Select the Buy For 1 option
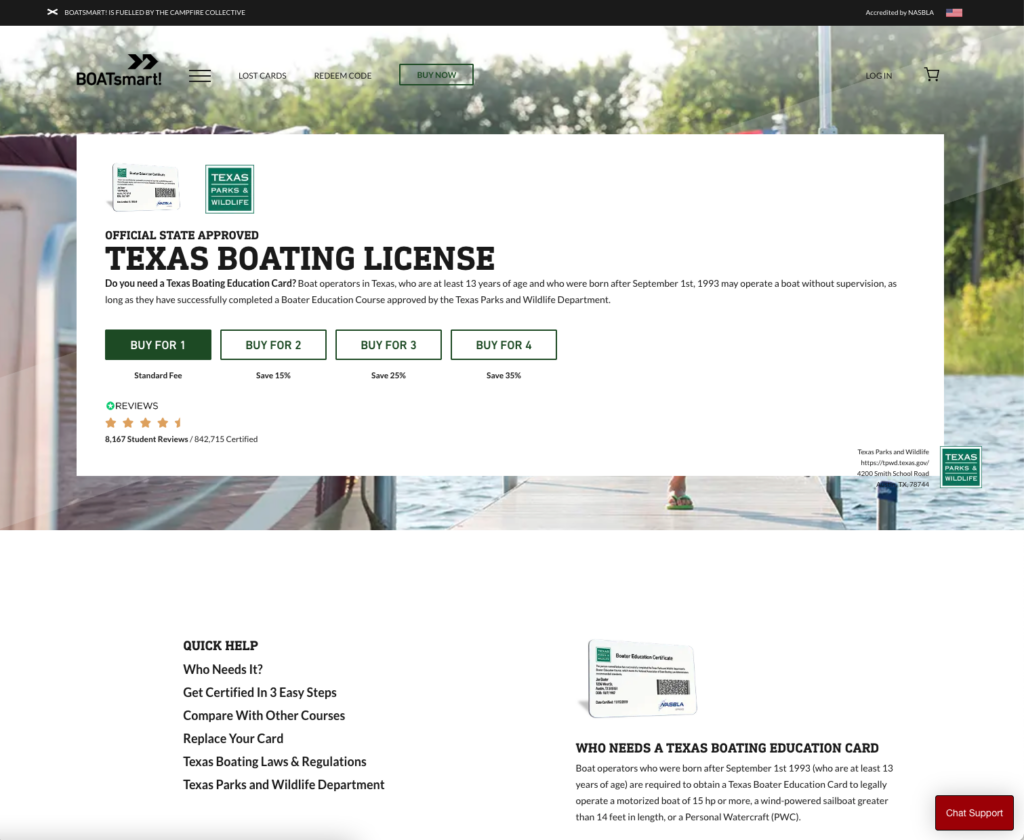This screenshot has width=1024, height=840. [x=158, y=345]
